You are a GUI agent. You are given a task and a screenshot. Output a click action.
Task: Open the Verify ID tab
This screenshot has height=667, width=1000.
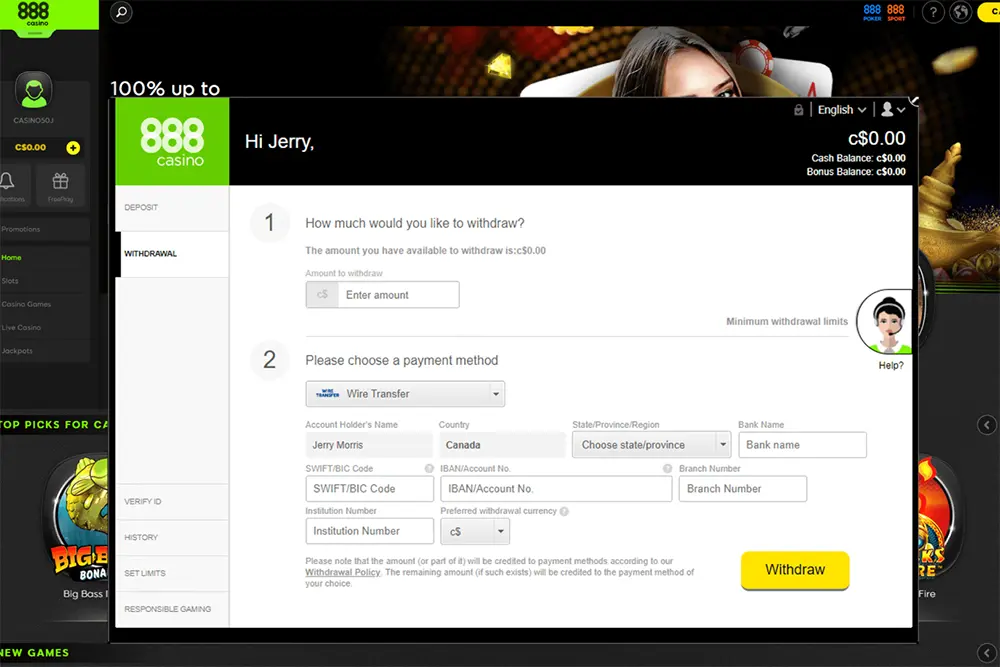coord(172,502)
